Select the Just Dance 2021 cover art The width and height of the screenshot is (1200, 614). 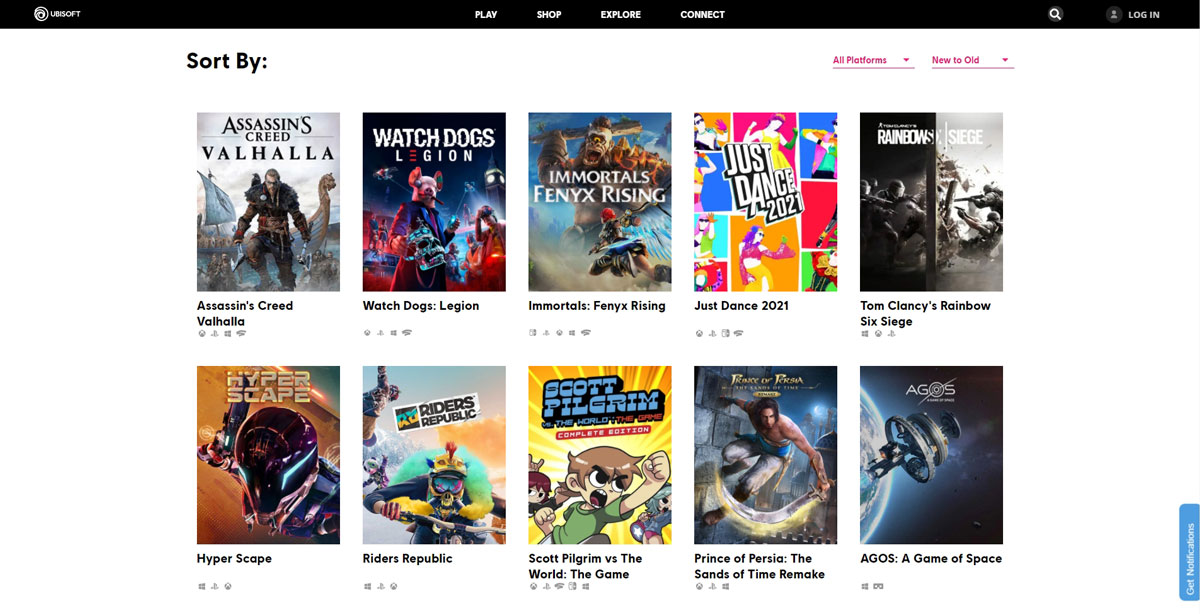(x=766, y=202)
